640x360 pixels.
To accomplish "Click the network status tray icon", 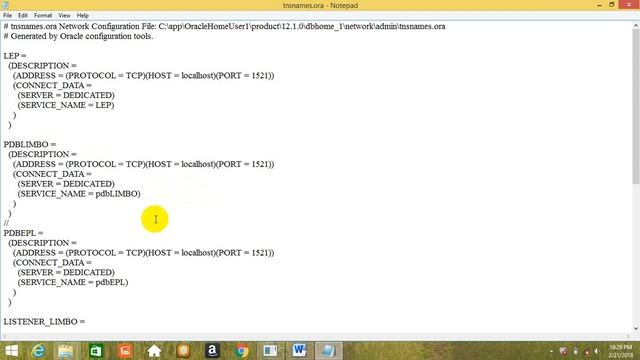I will (587, 351).
